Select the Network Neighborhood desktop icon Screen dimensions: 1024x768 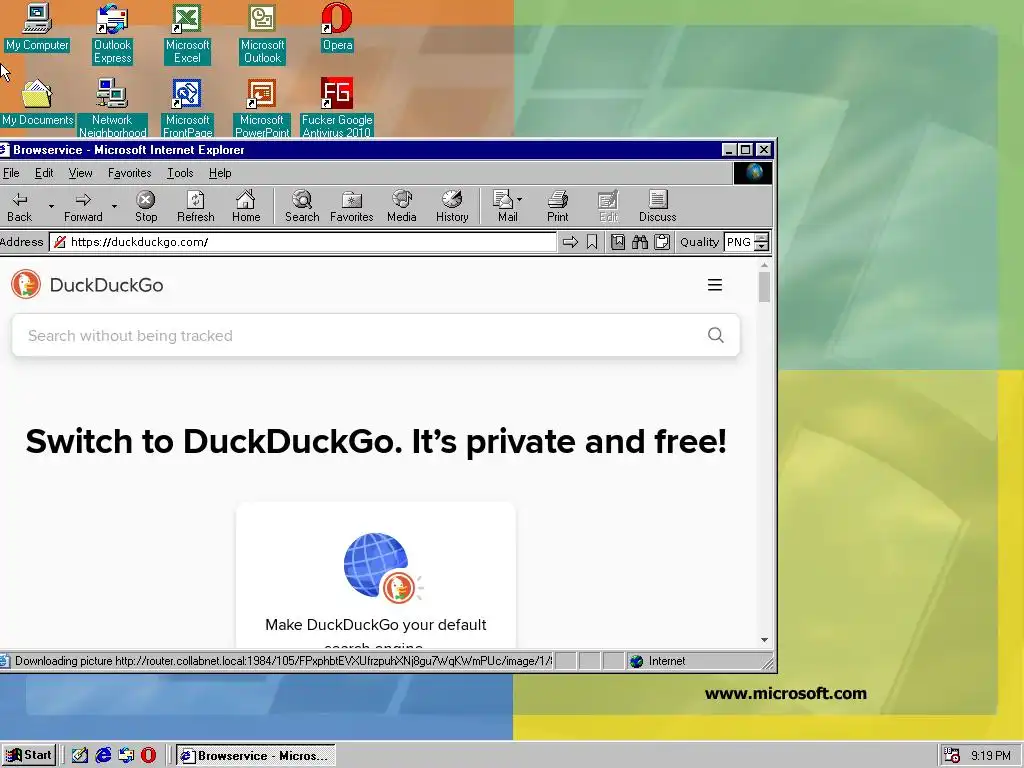112,108
